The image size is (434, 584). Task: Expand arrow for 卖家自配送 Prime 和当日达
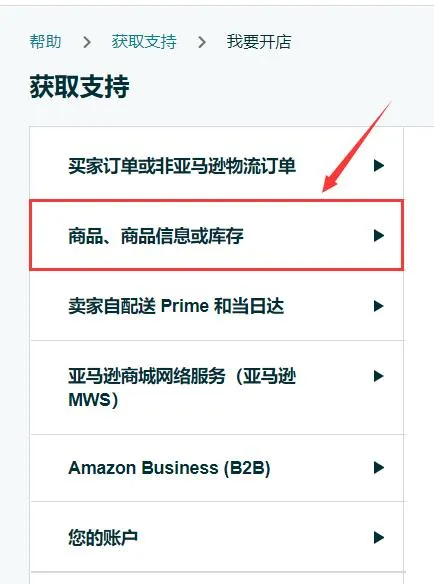point(378,306)
